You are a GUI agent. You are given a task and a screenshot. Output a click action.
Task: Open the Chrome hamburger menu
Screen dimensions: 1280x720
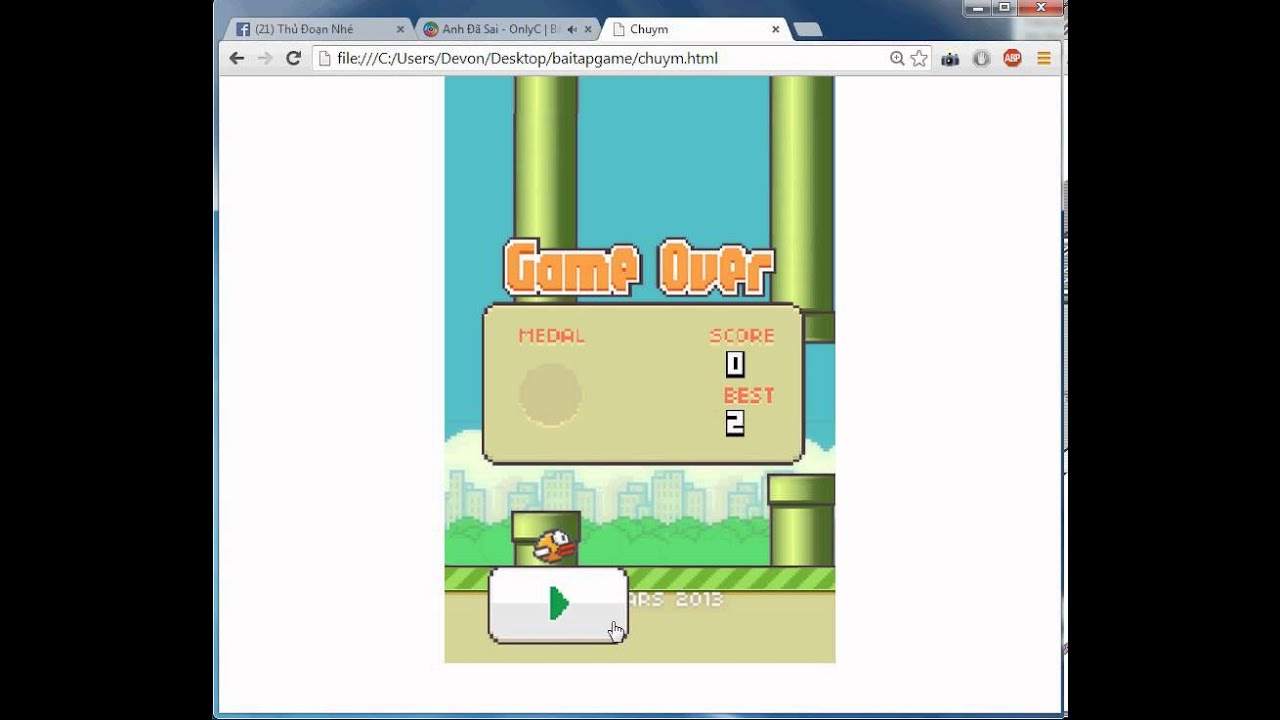1044,58
